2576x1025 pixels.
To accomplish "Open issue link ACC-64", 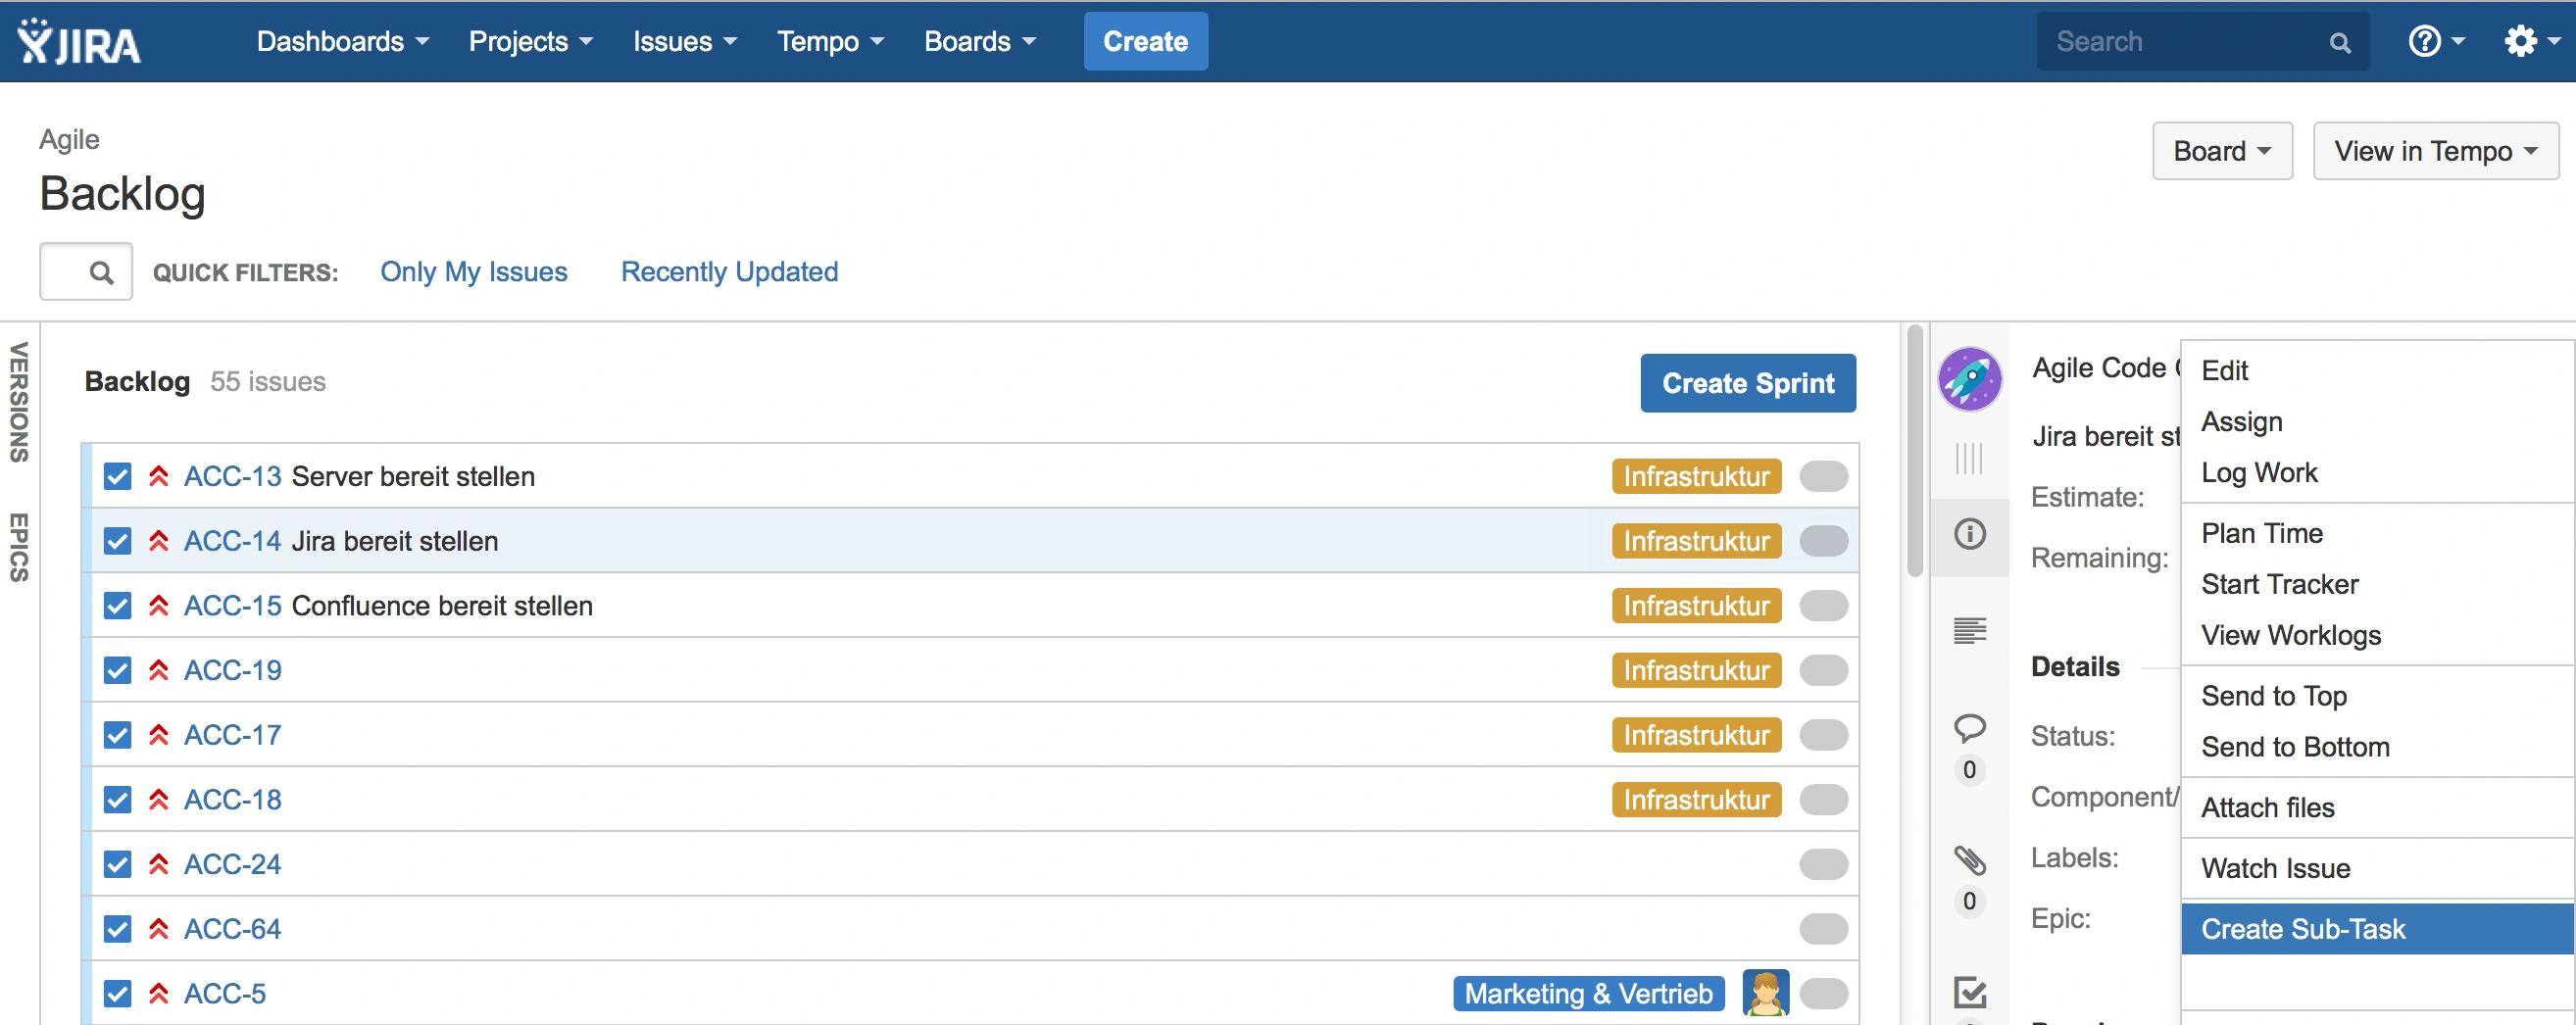I will 232,929.
